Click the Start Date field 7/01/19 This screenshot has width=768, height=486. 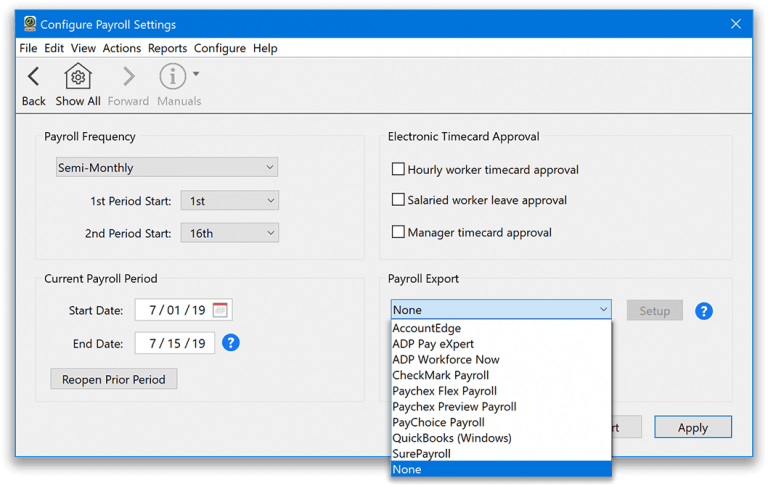(184, 310)
